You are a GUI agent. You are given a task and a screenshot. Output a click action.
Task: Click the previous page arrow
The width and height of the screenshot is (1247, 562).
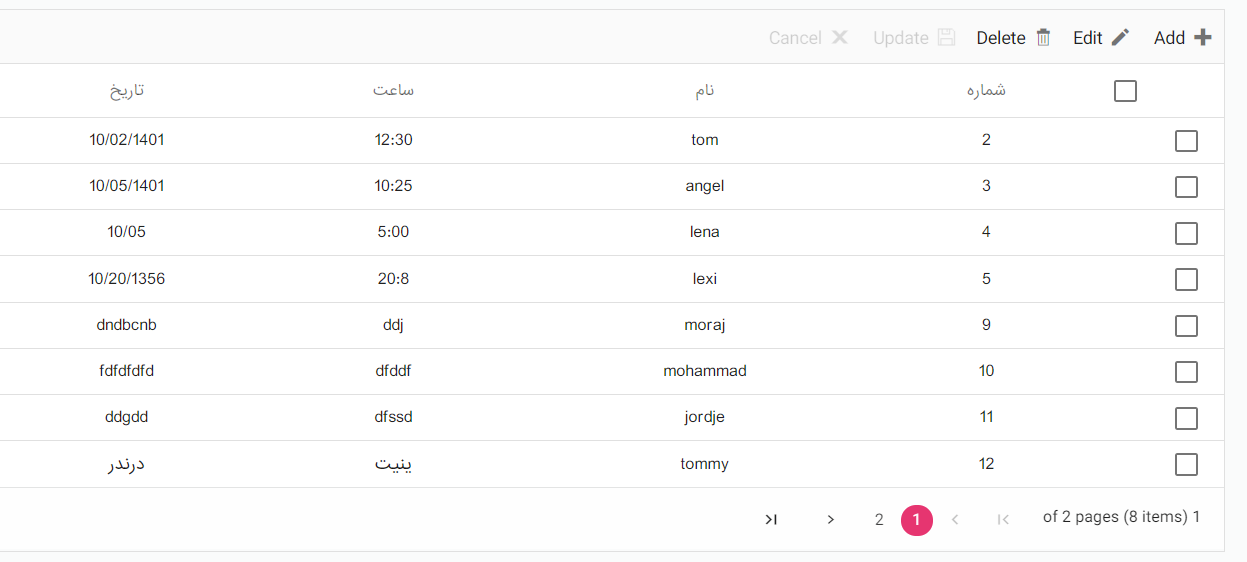pyautogui.click(x=955, y=519)
